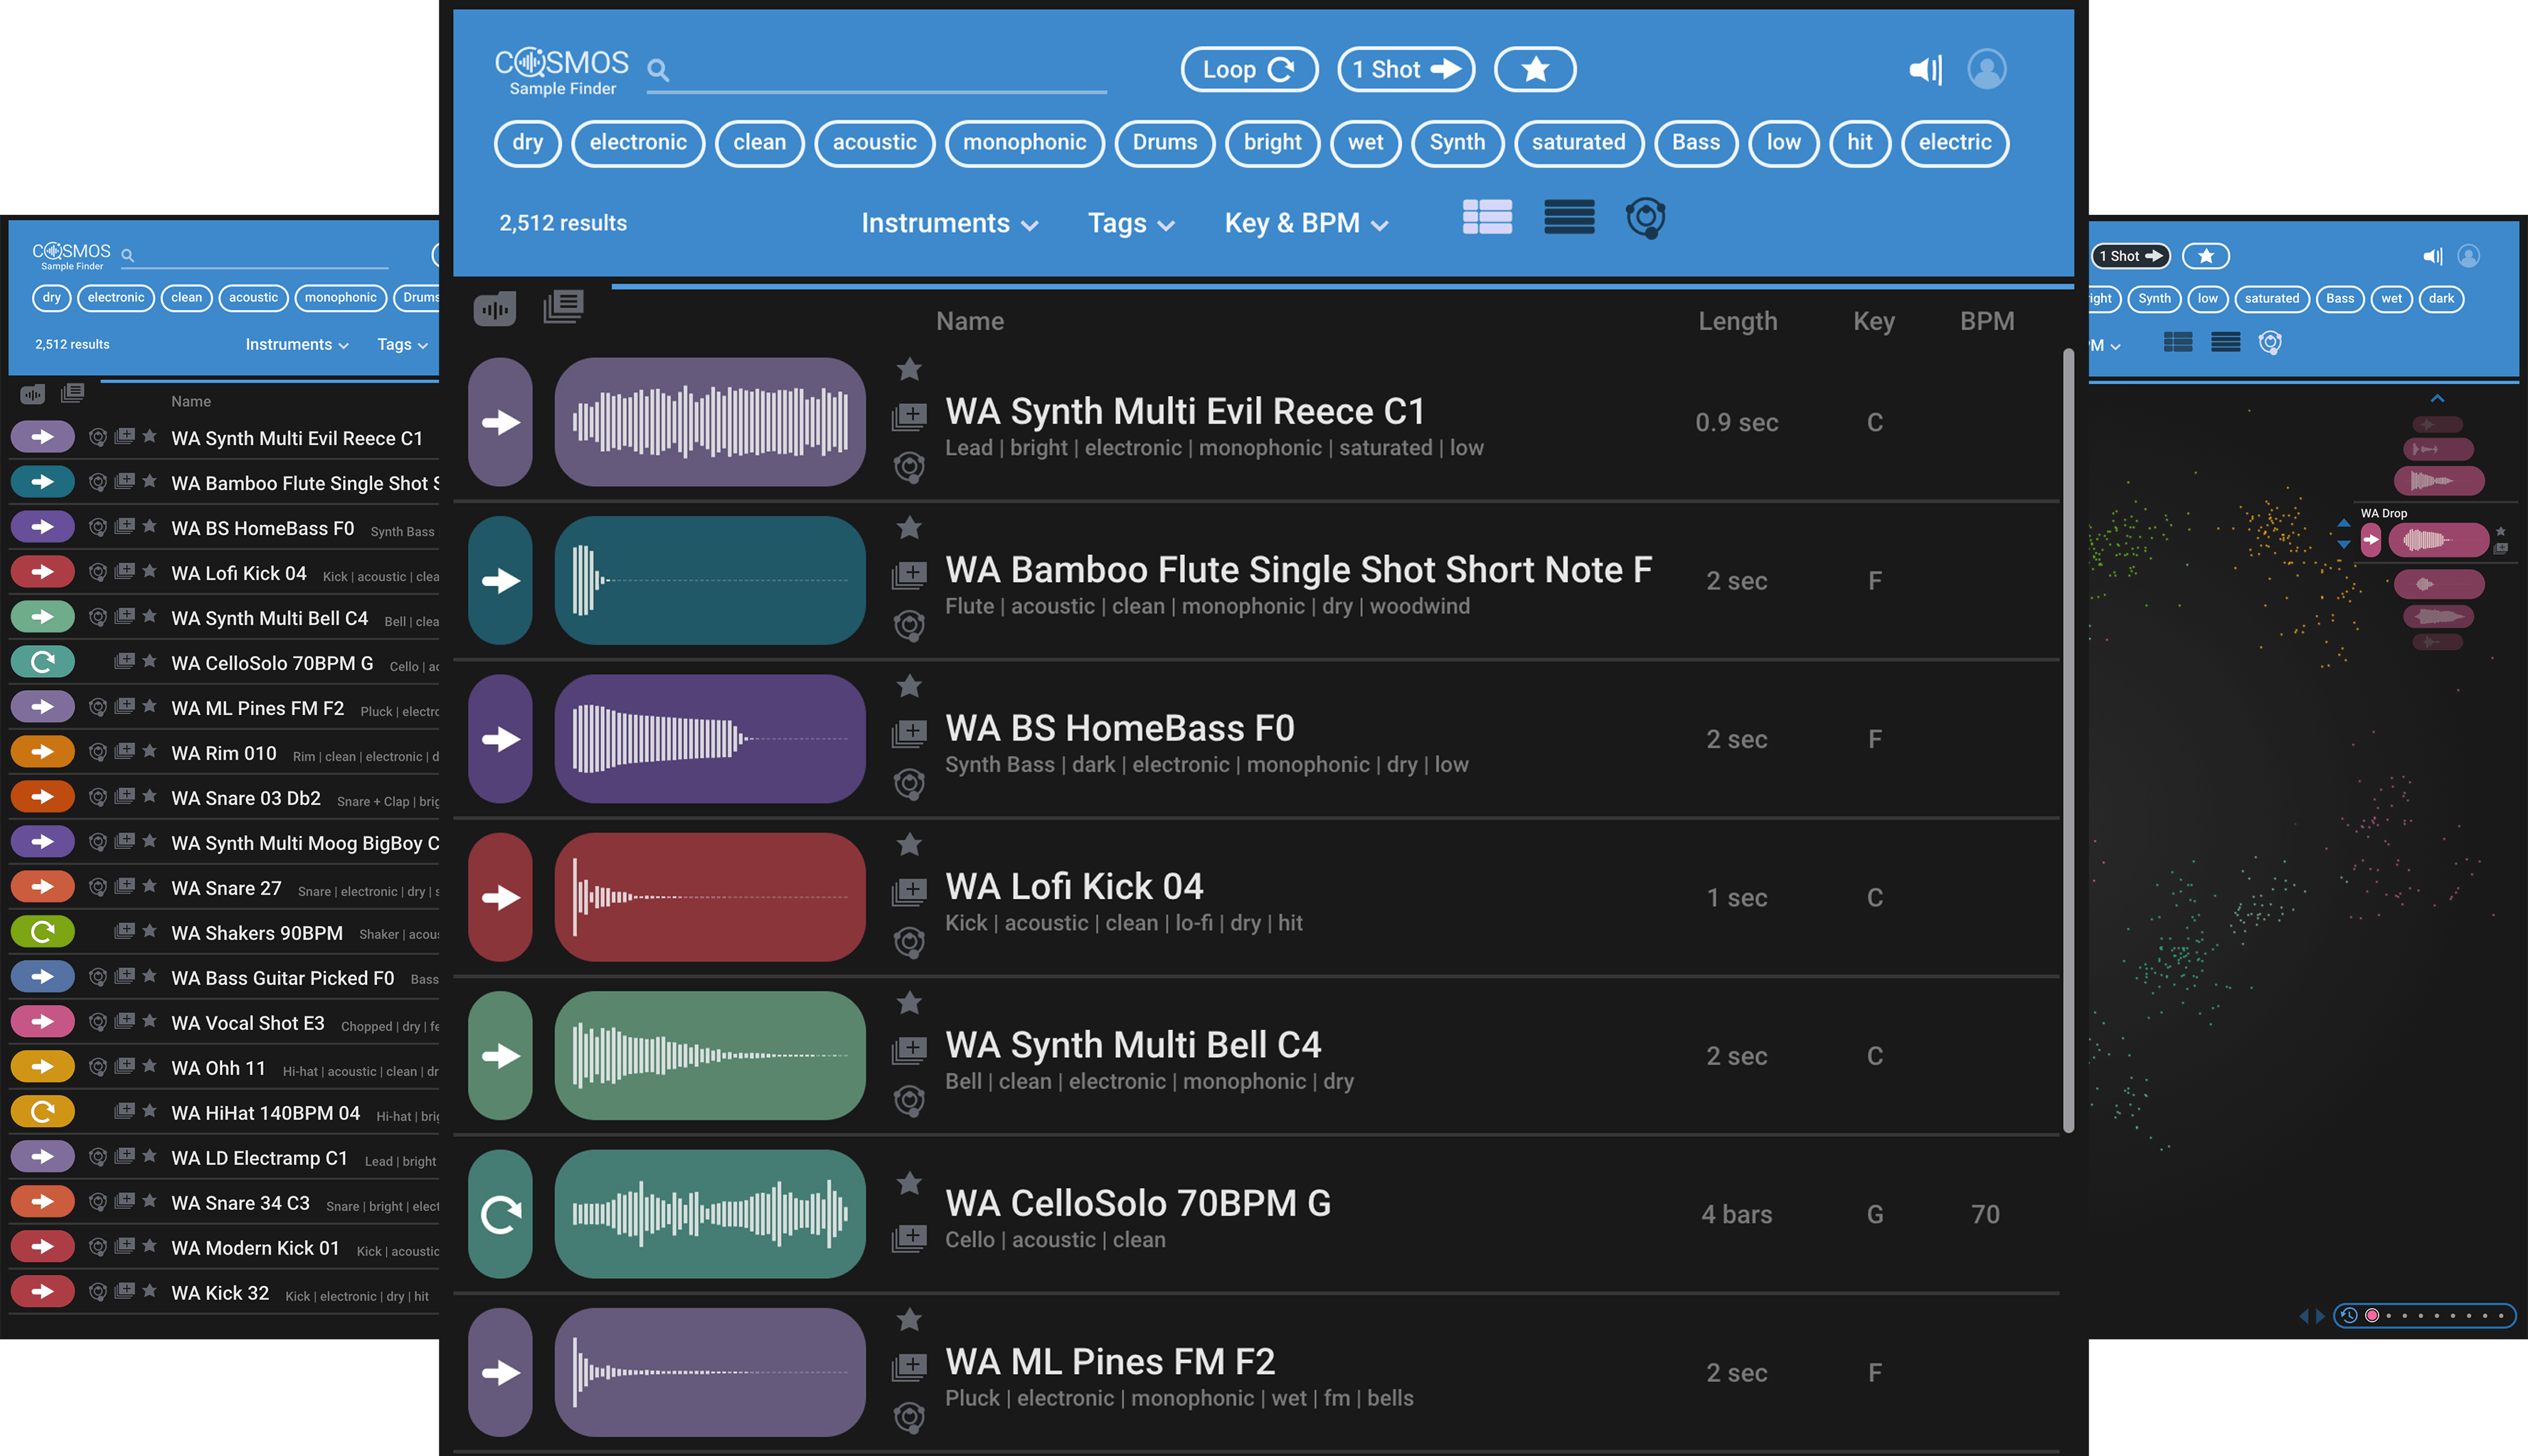Open the user profile icon
The width and height of the screenshot is (2528, 1456).
[1987, 69]
